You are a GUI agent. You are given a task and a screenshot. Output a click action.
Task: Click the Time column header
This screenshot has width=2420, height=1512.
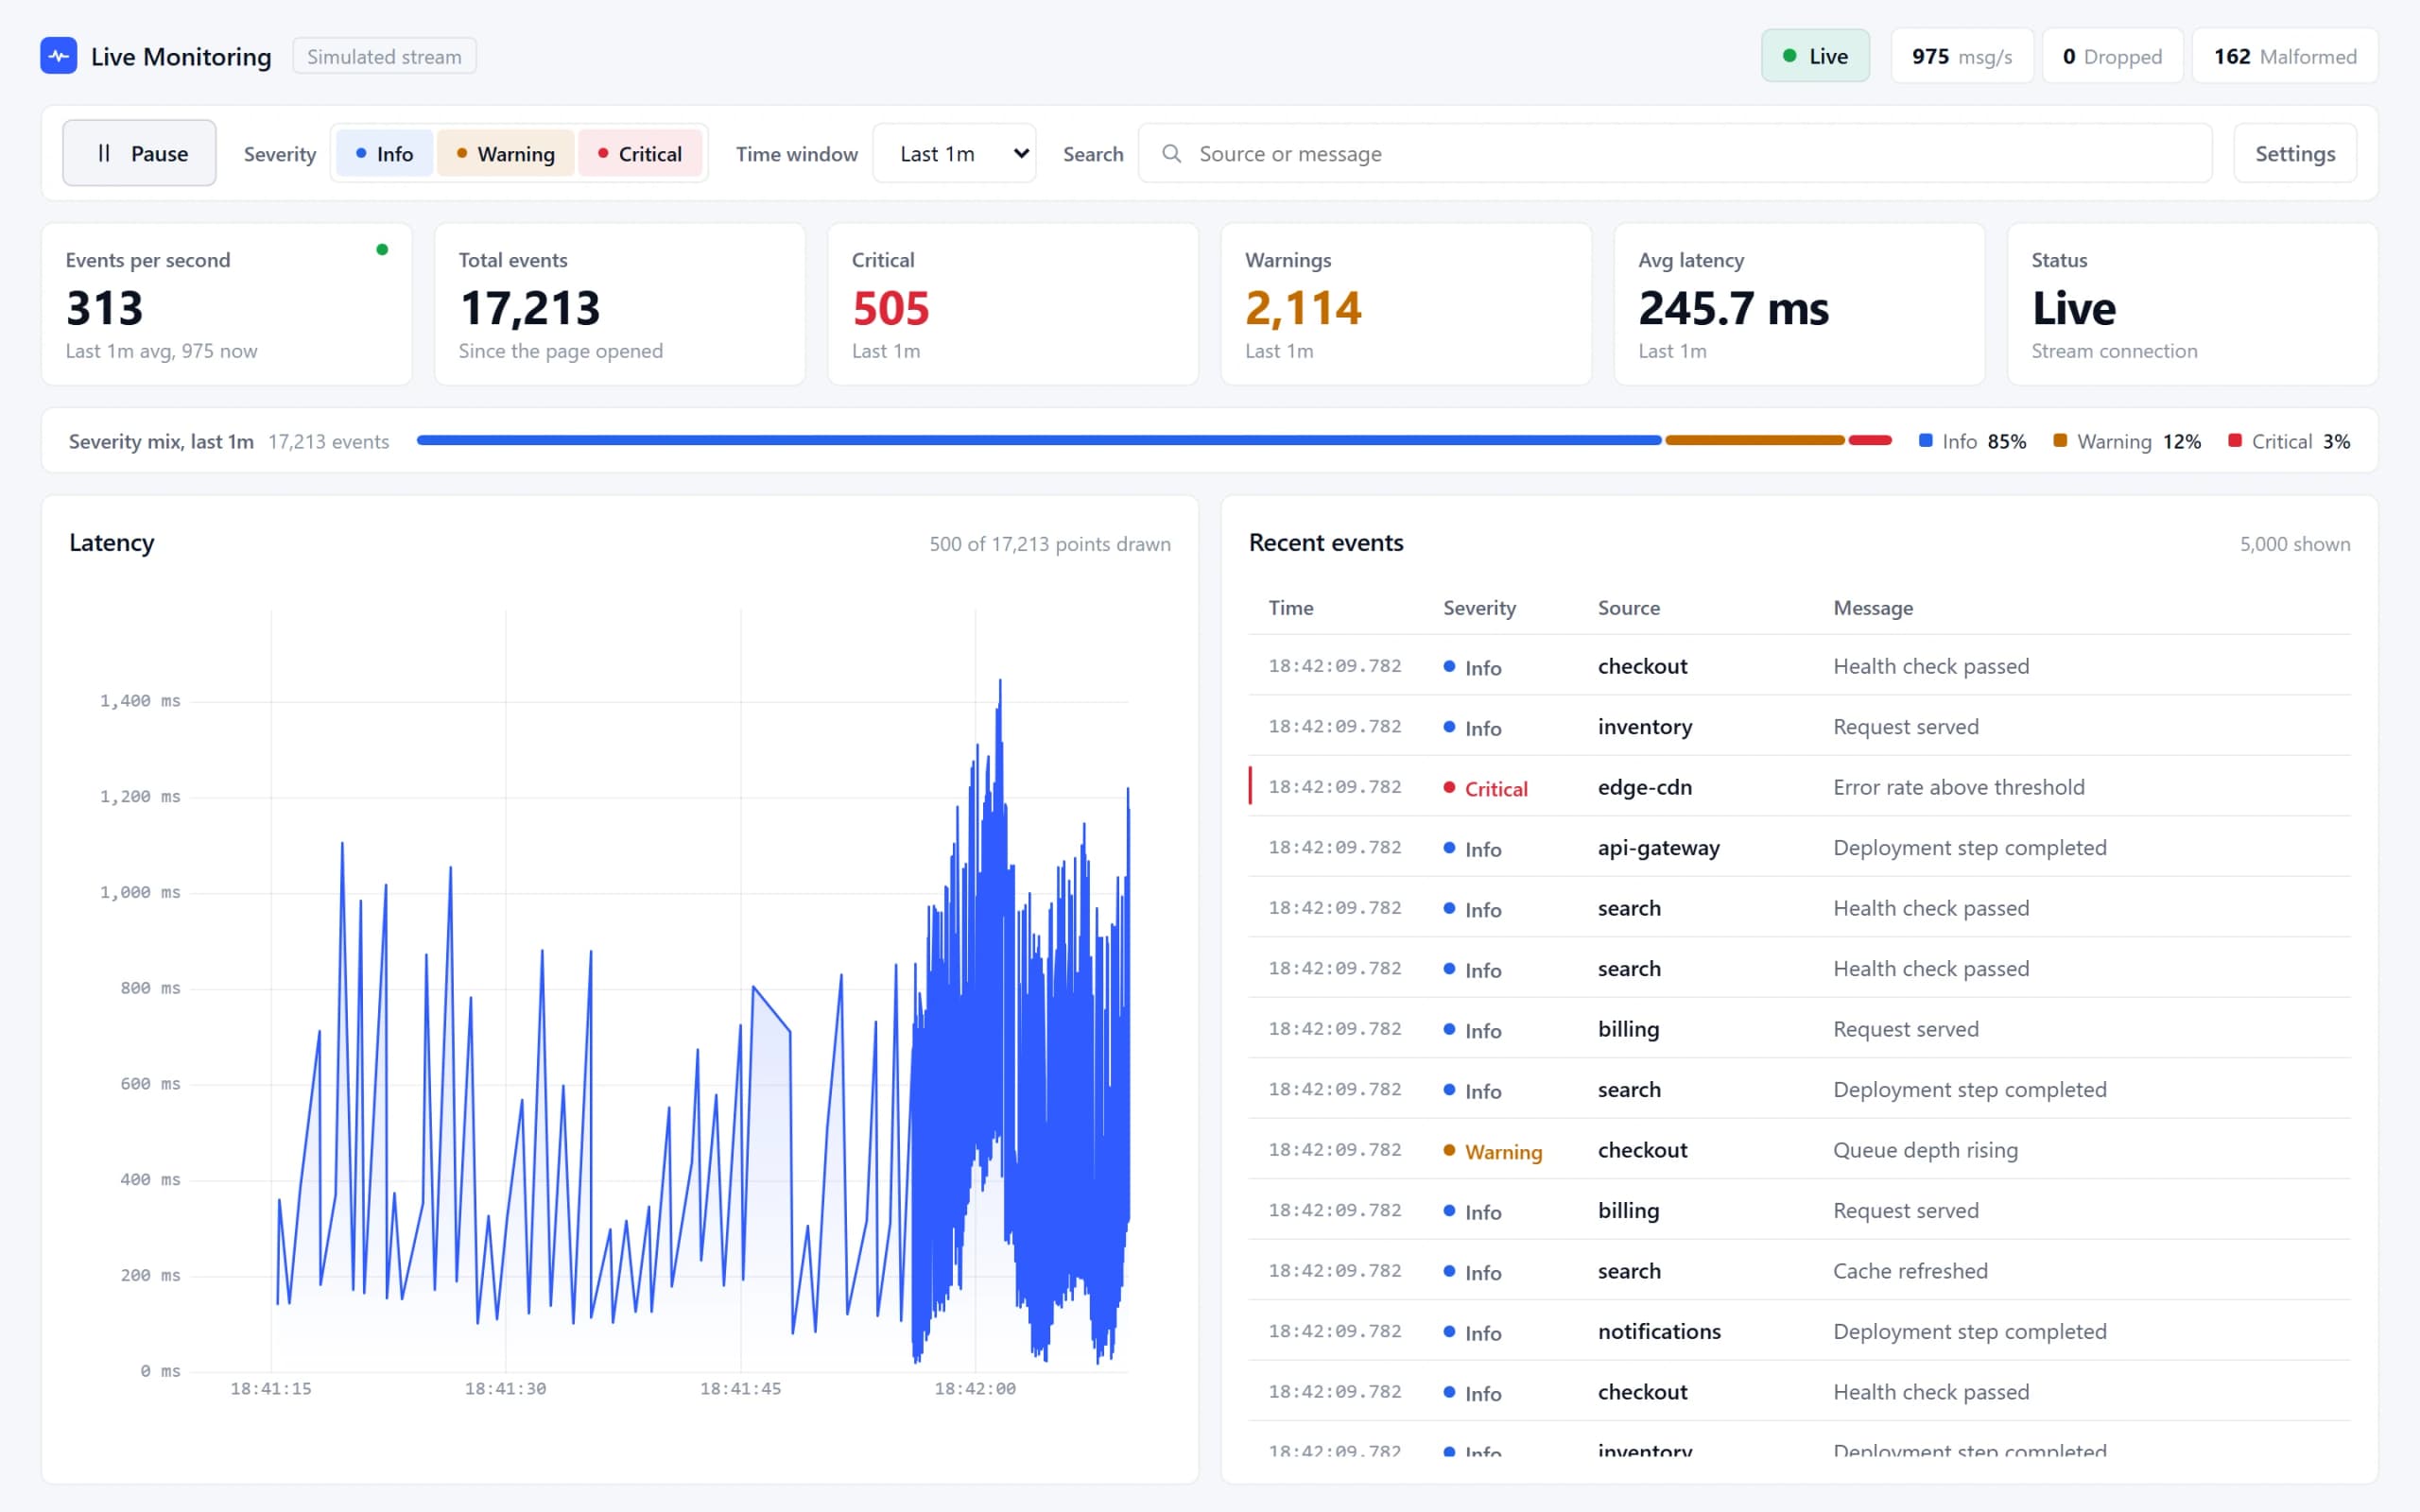(x=1291, y=608)
